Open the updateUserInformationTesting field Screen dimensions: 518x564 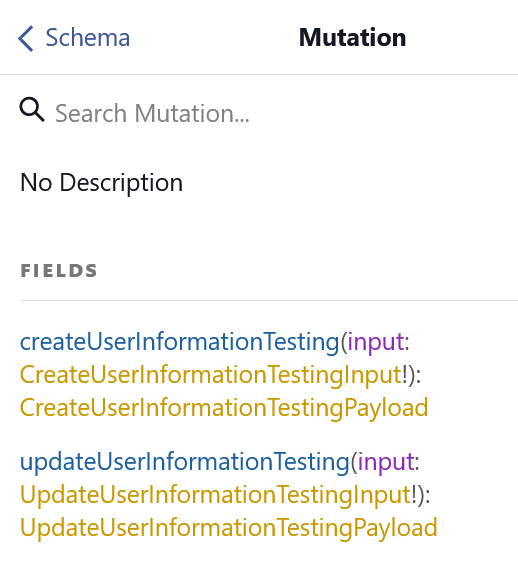click(185, 462)
